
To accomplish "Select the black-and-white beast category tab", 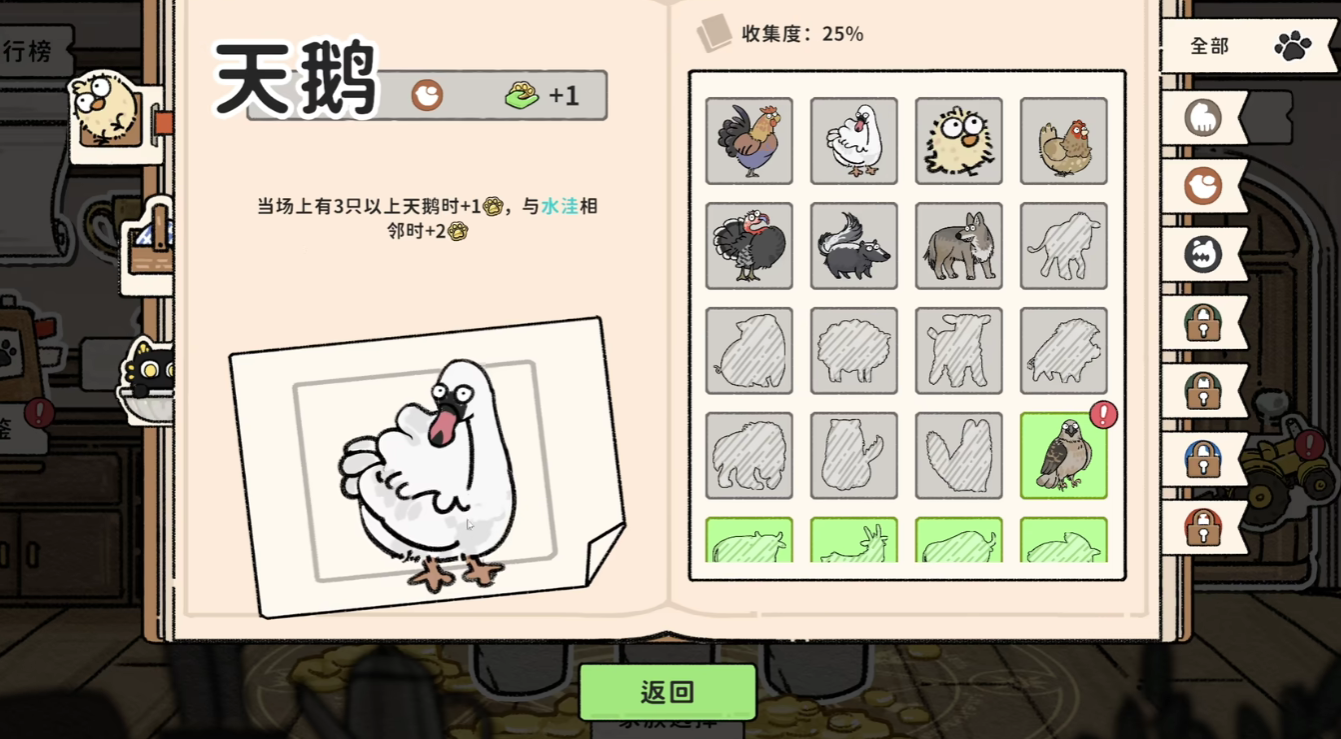I will click(1204, 254).
